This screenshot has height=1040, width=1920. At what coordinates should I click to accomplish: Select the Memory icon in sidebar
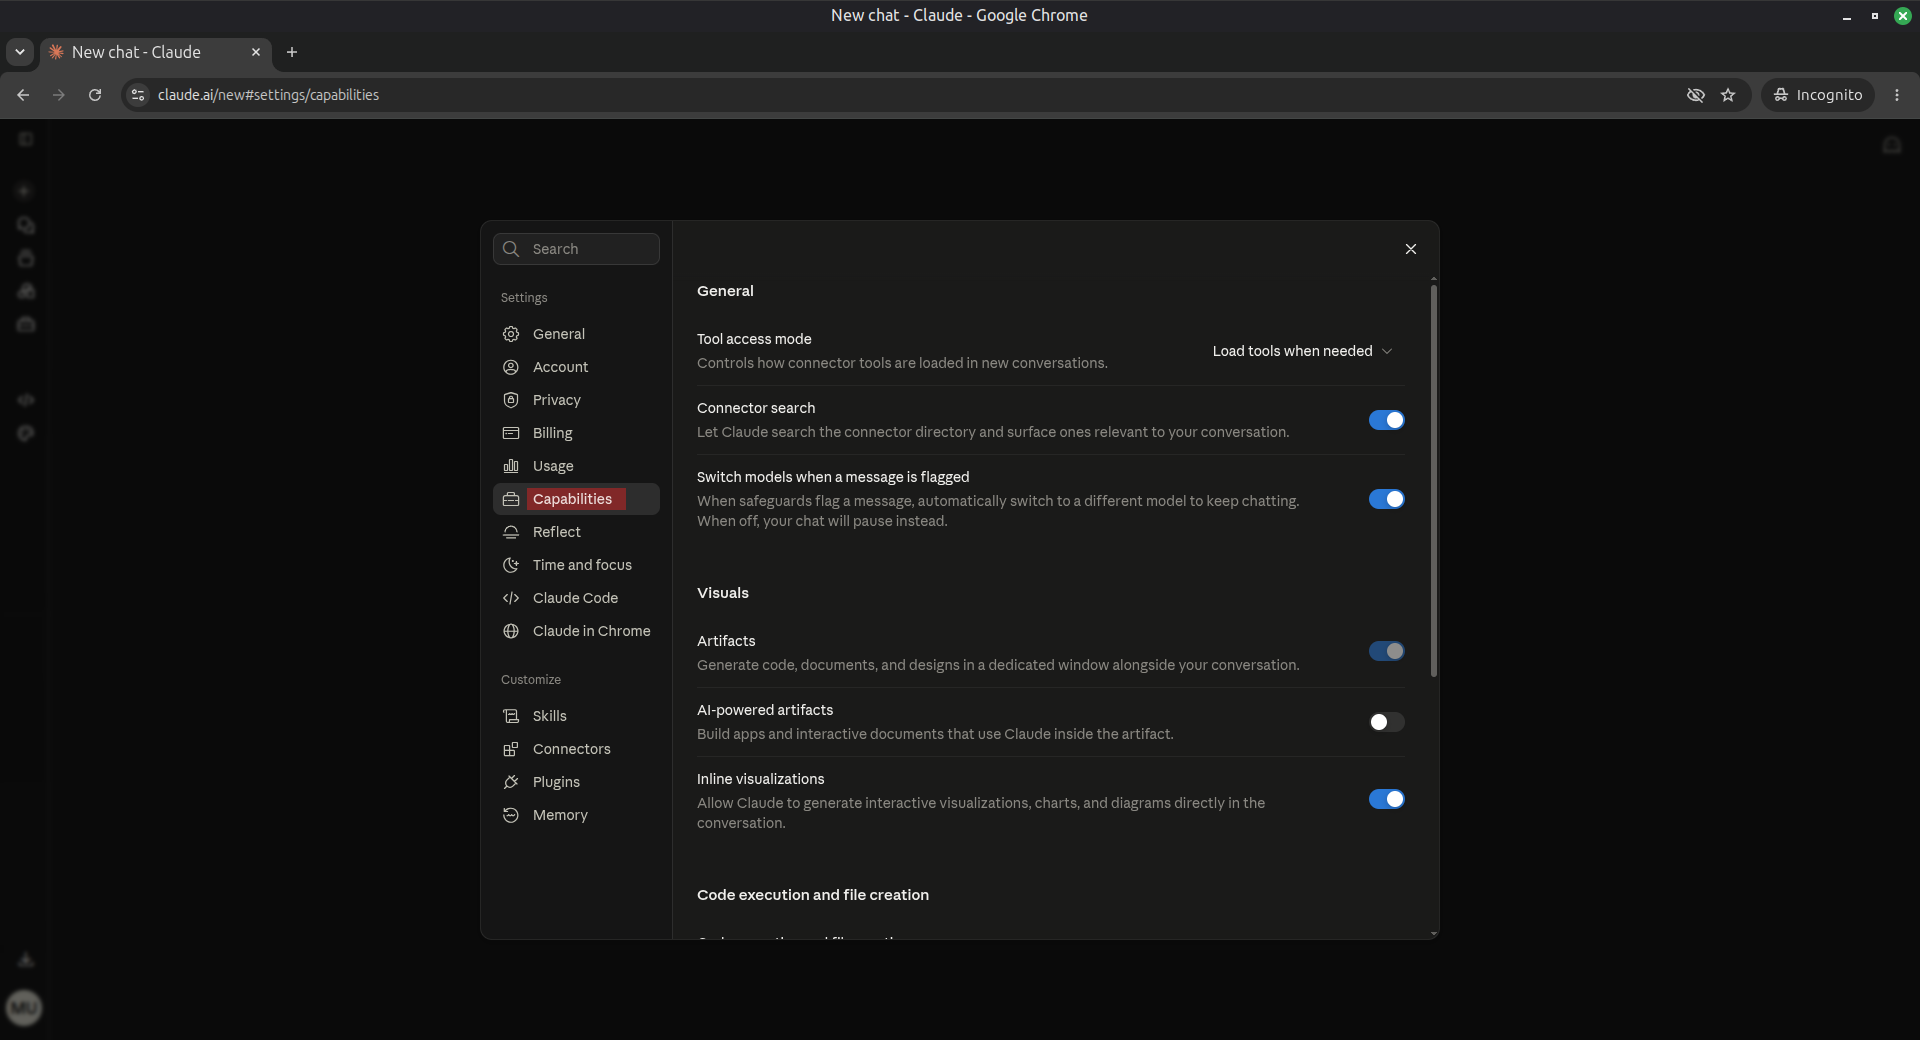click(511, 815)
